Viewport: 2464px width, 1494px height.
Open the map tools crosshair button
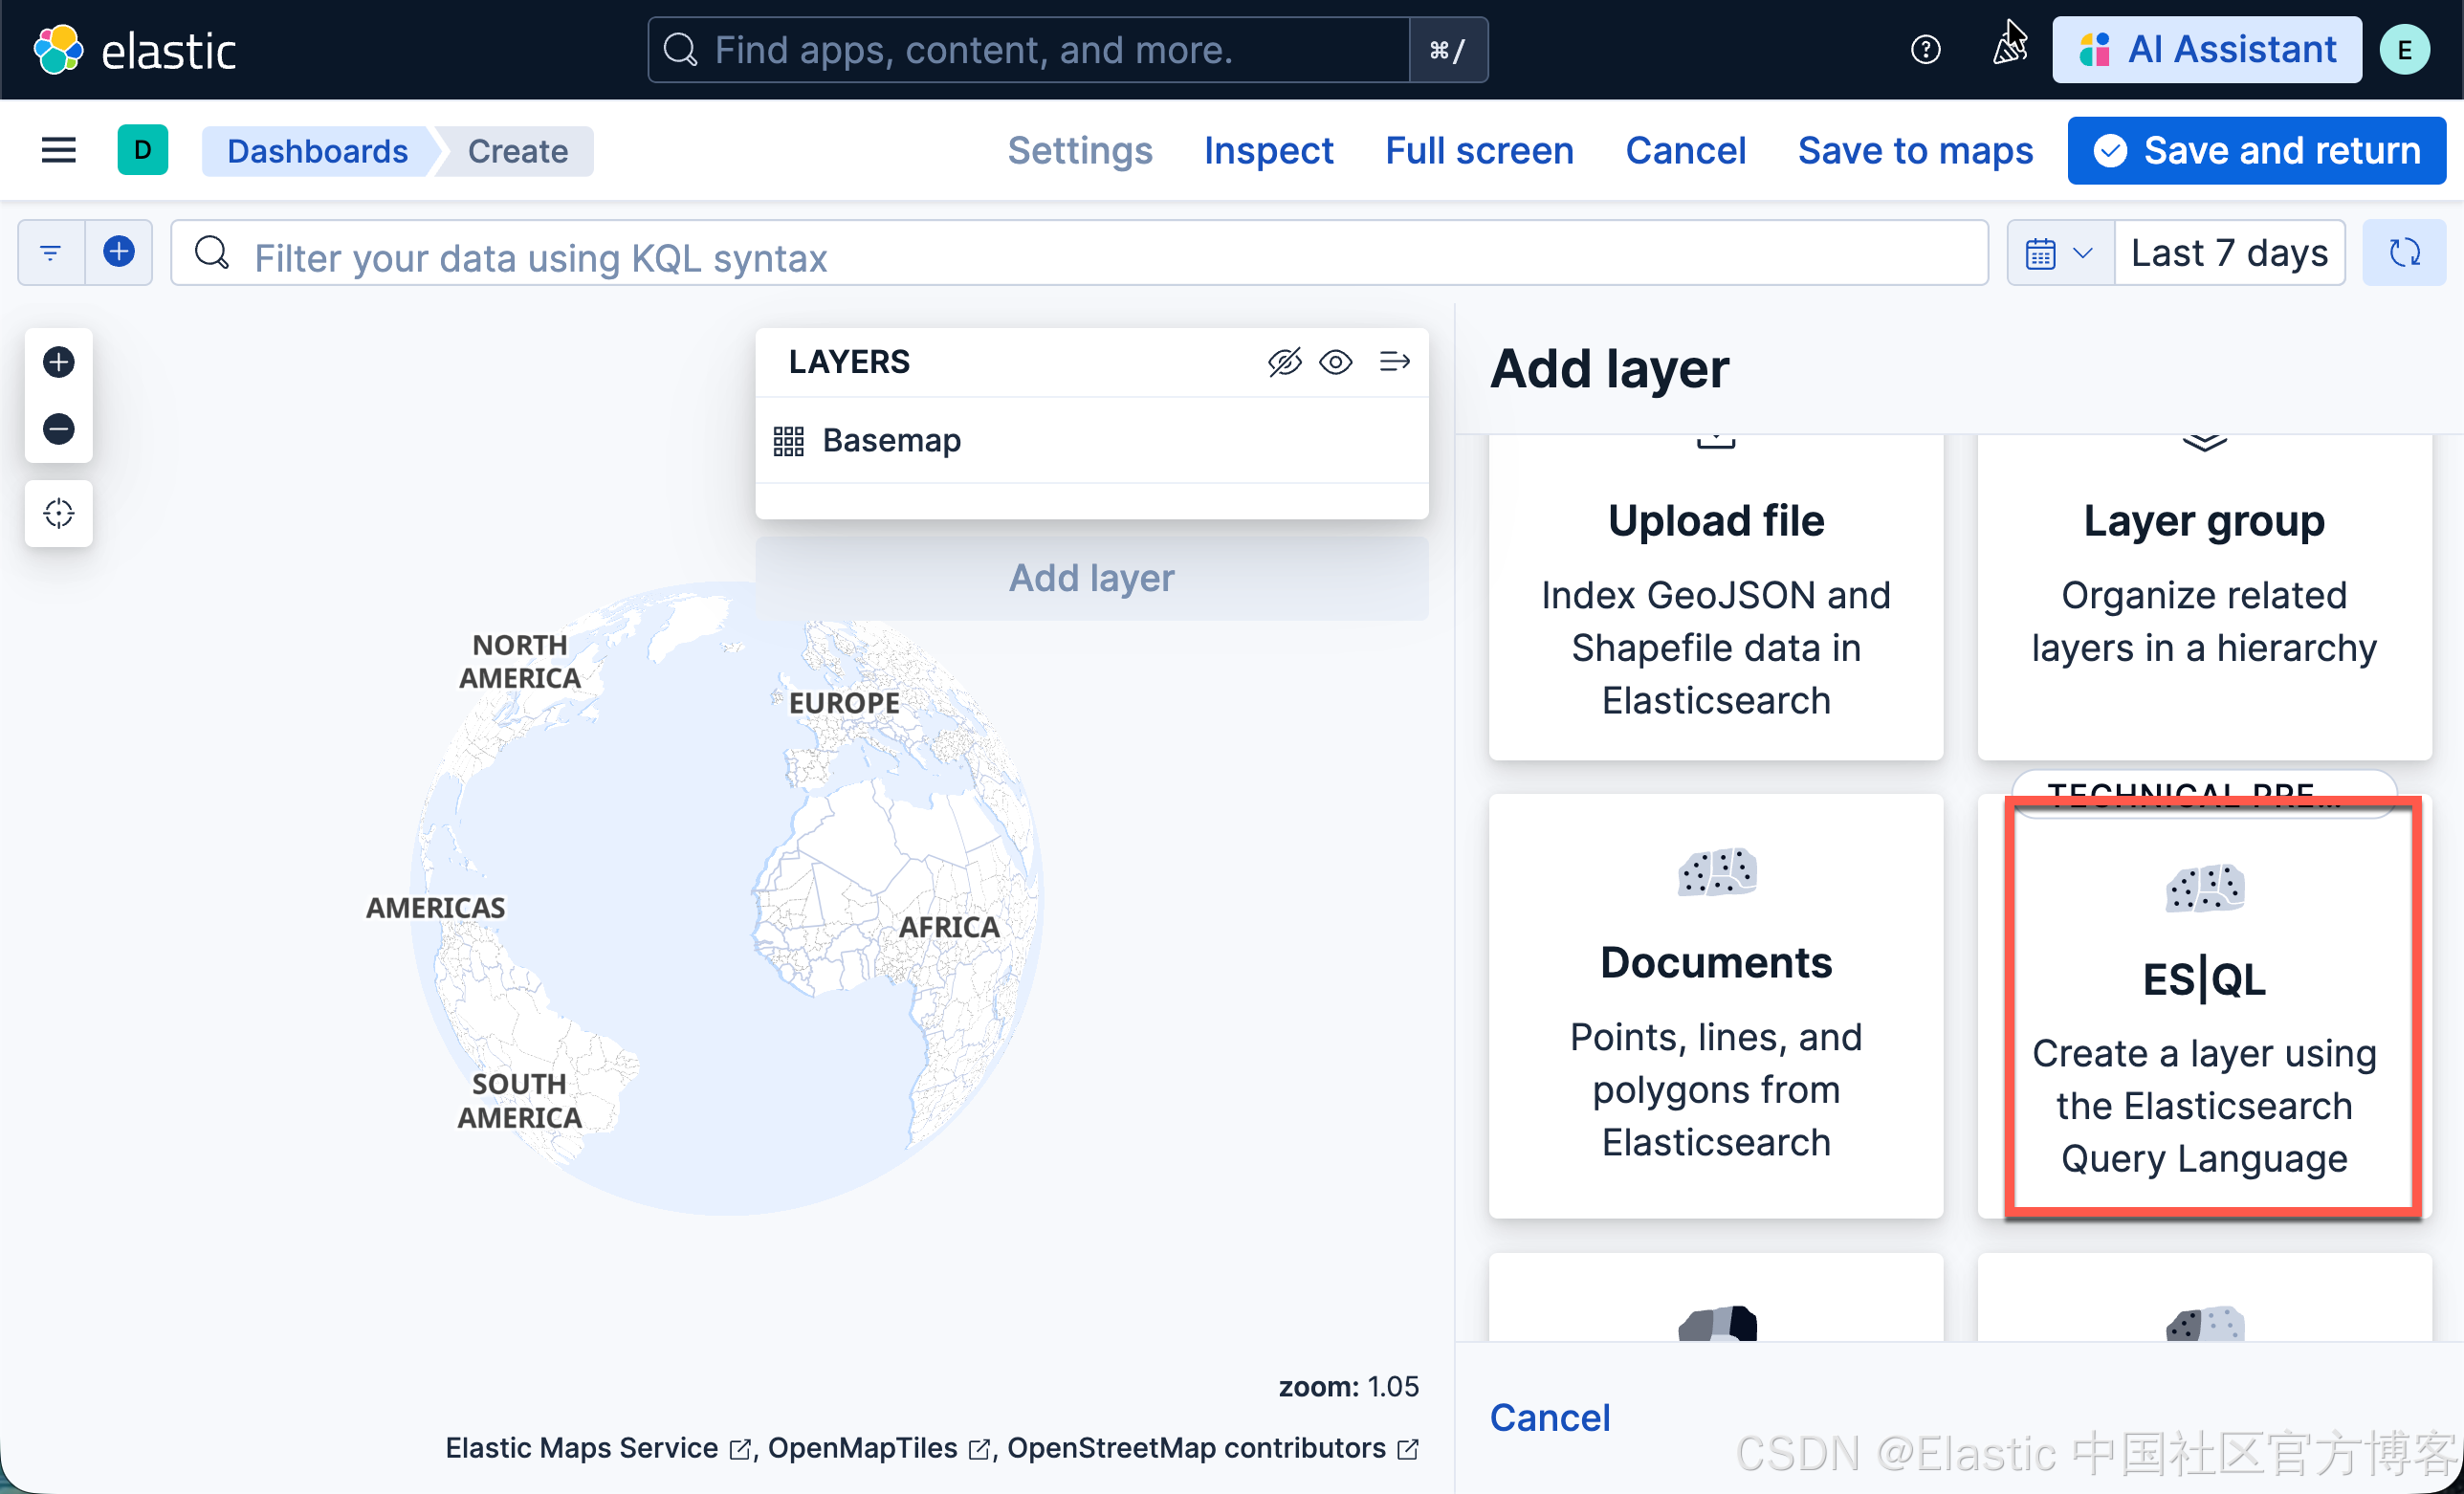[x=58, y=513]
